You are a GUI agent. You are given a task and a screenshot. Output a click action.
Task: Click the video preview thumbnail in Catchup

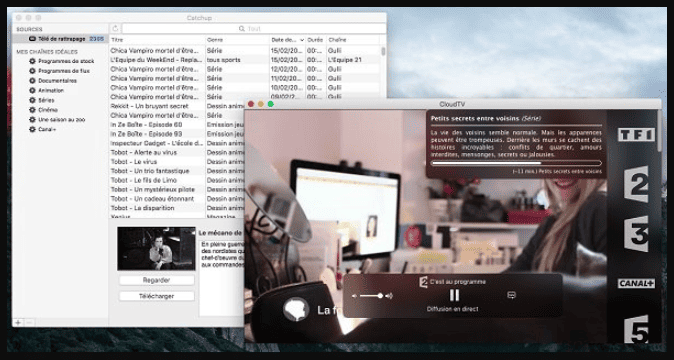tap(156, 249)
